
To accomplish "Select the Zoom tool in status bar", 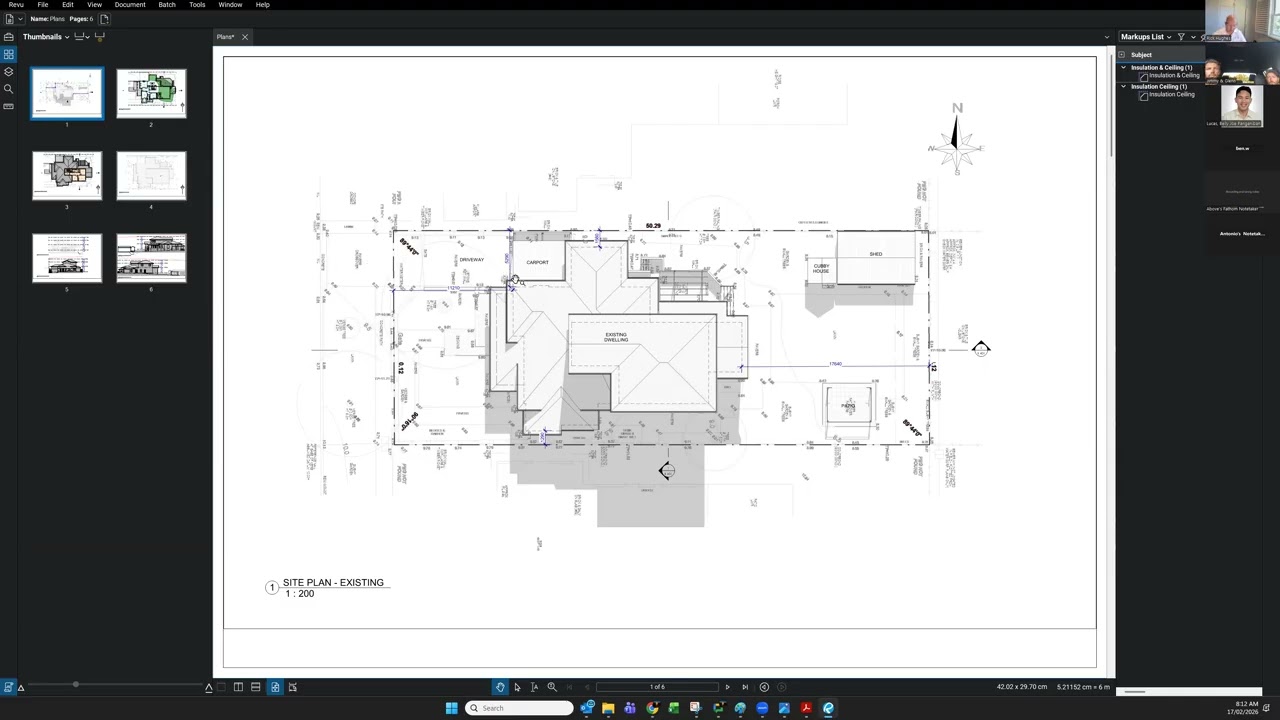I will pyautogui.click(x=551, y=687).
